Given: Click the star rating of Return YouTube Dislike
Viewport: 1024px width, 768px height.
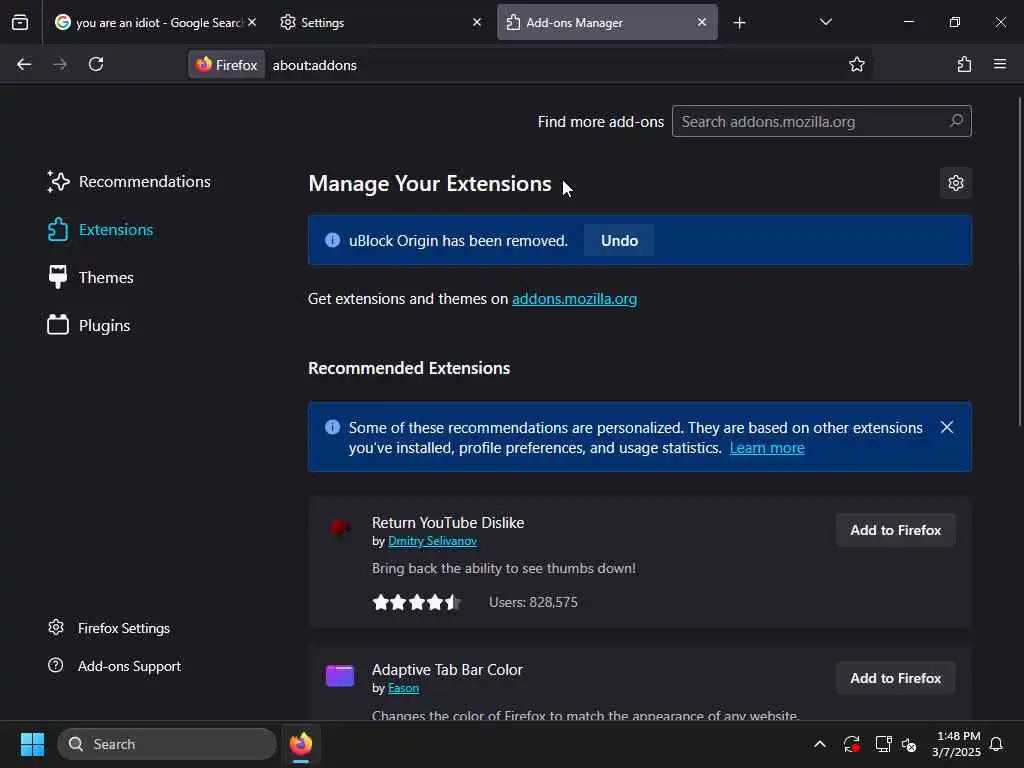Looking at the screenshot, I should pyautogui.click(x=416, y=602).
